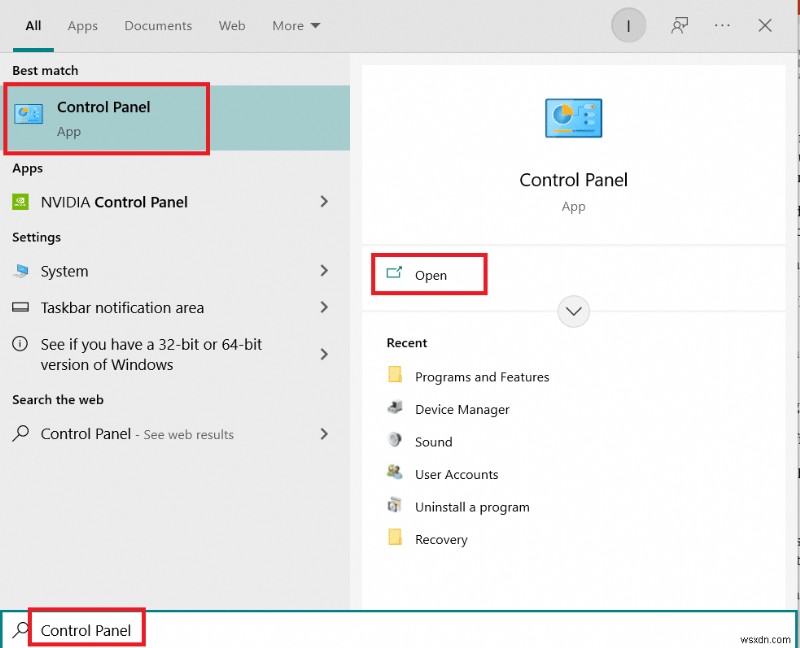800x648 pixels.
Task: Switch to the Documents search tab
Action: [x=157, y=25]
